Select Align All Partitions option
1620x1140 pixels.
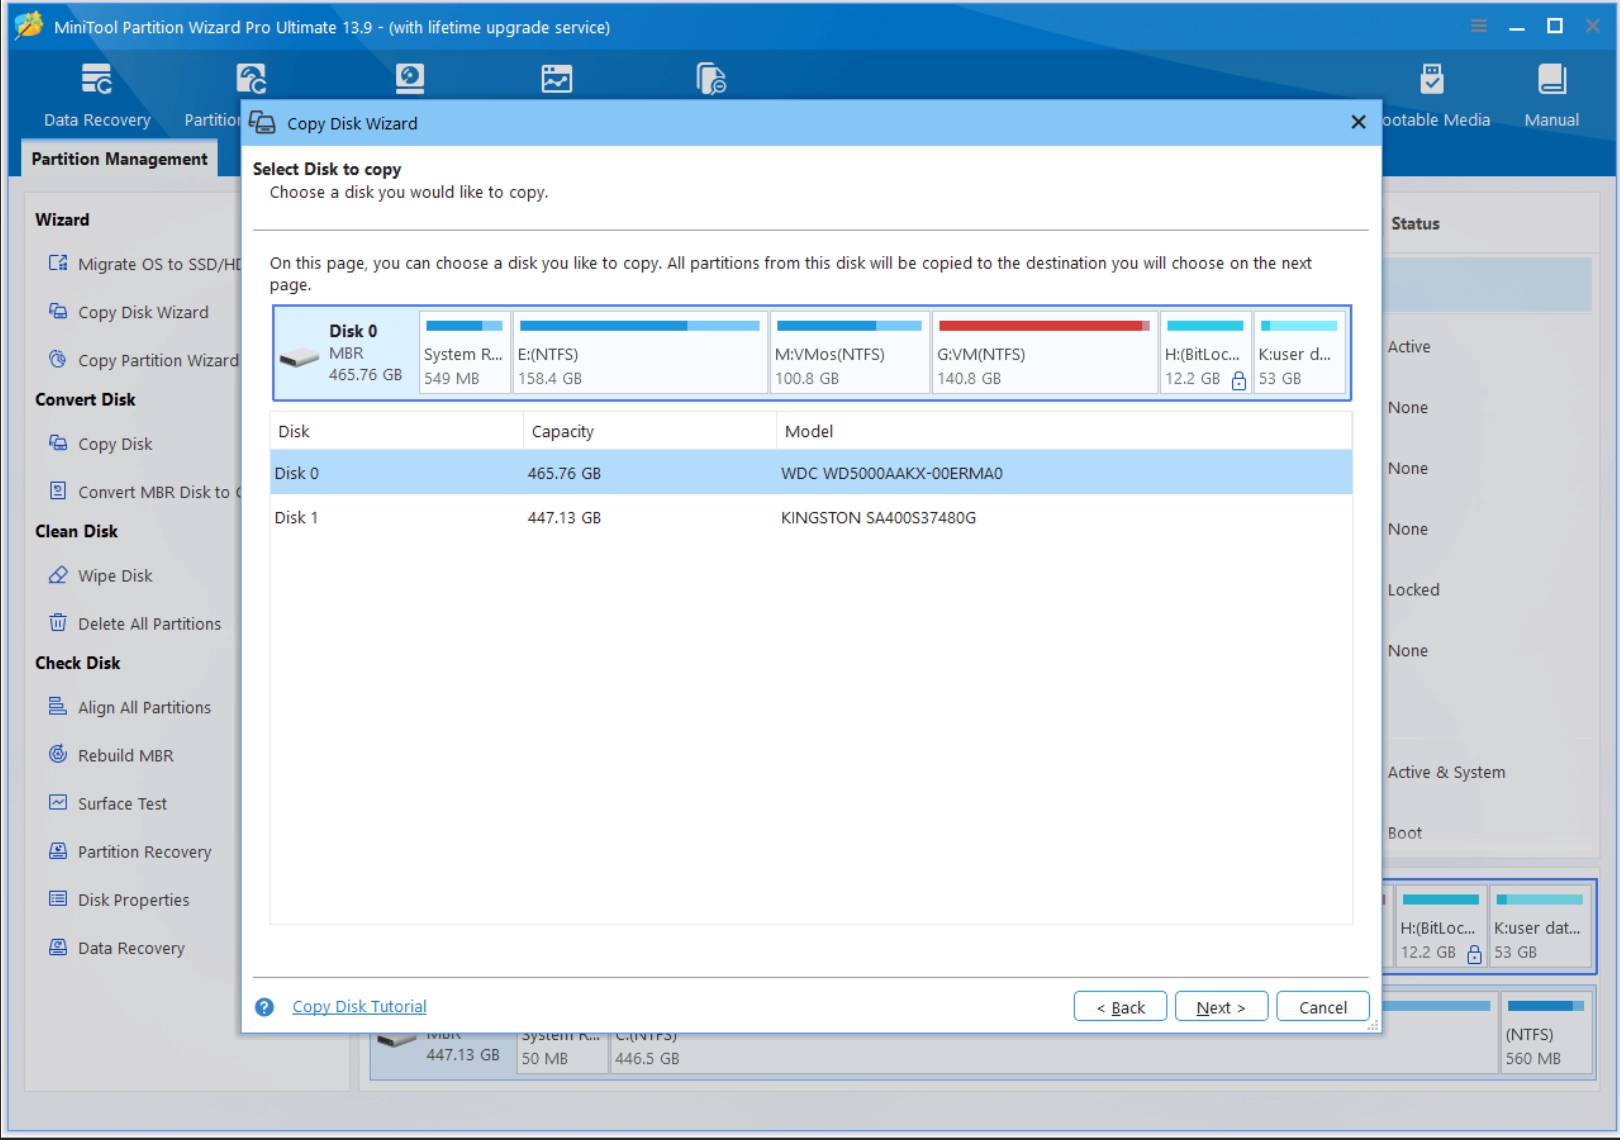(130, 708)
